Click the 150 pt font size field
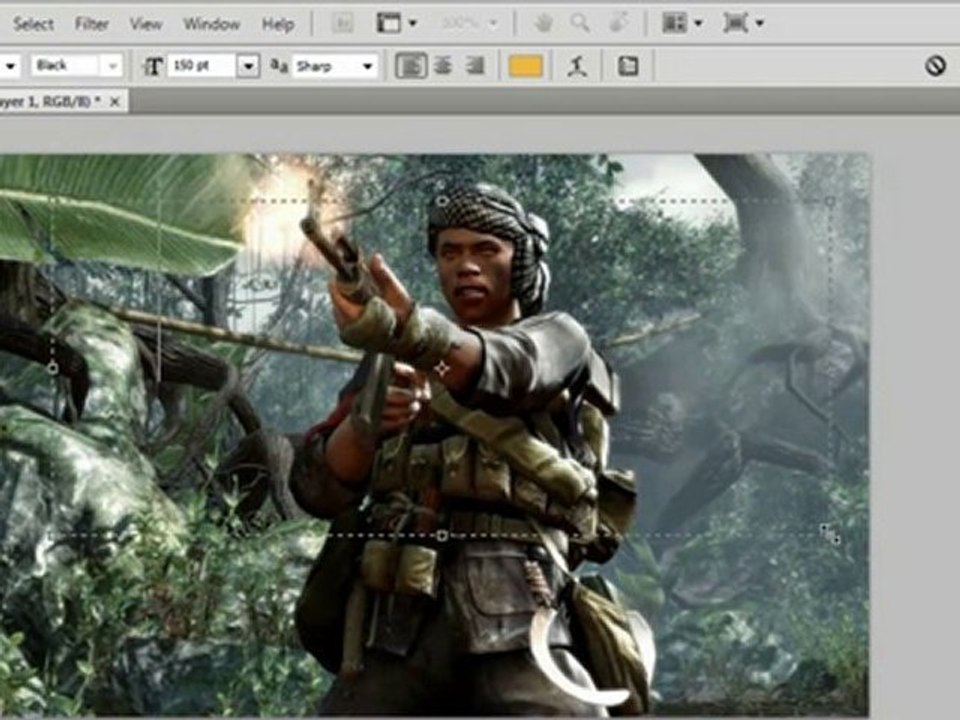Image resolution: width=960 pixels, height=720 pixels. click(x=201, y=66)
